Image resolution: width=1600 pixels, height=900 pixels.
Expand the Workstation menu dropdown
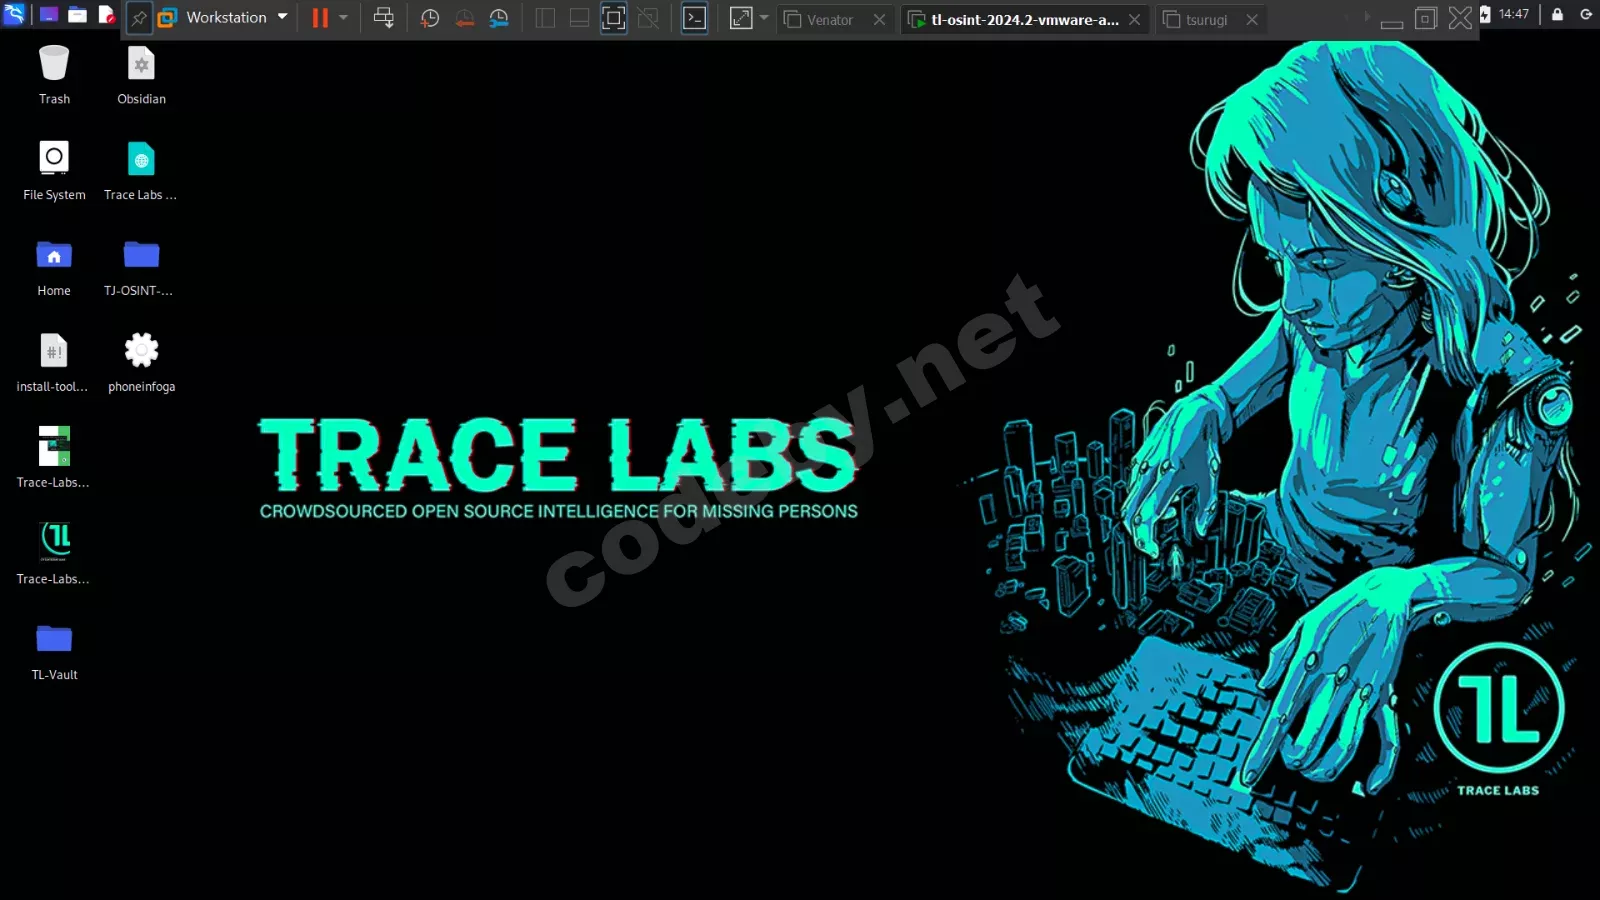[x=283, y=17]
